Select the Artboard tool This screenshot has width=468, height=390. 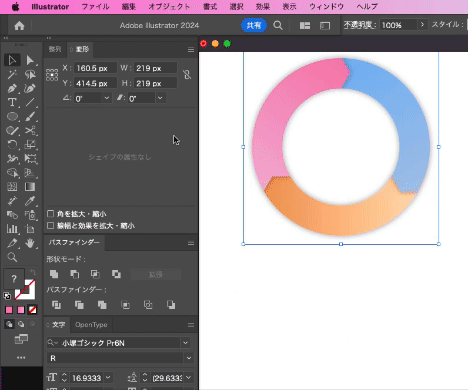[30, 229]
